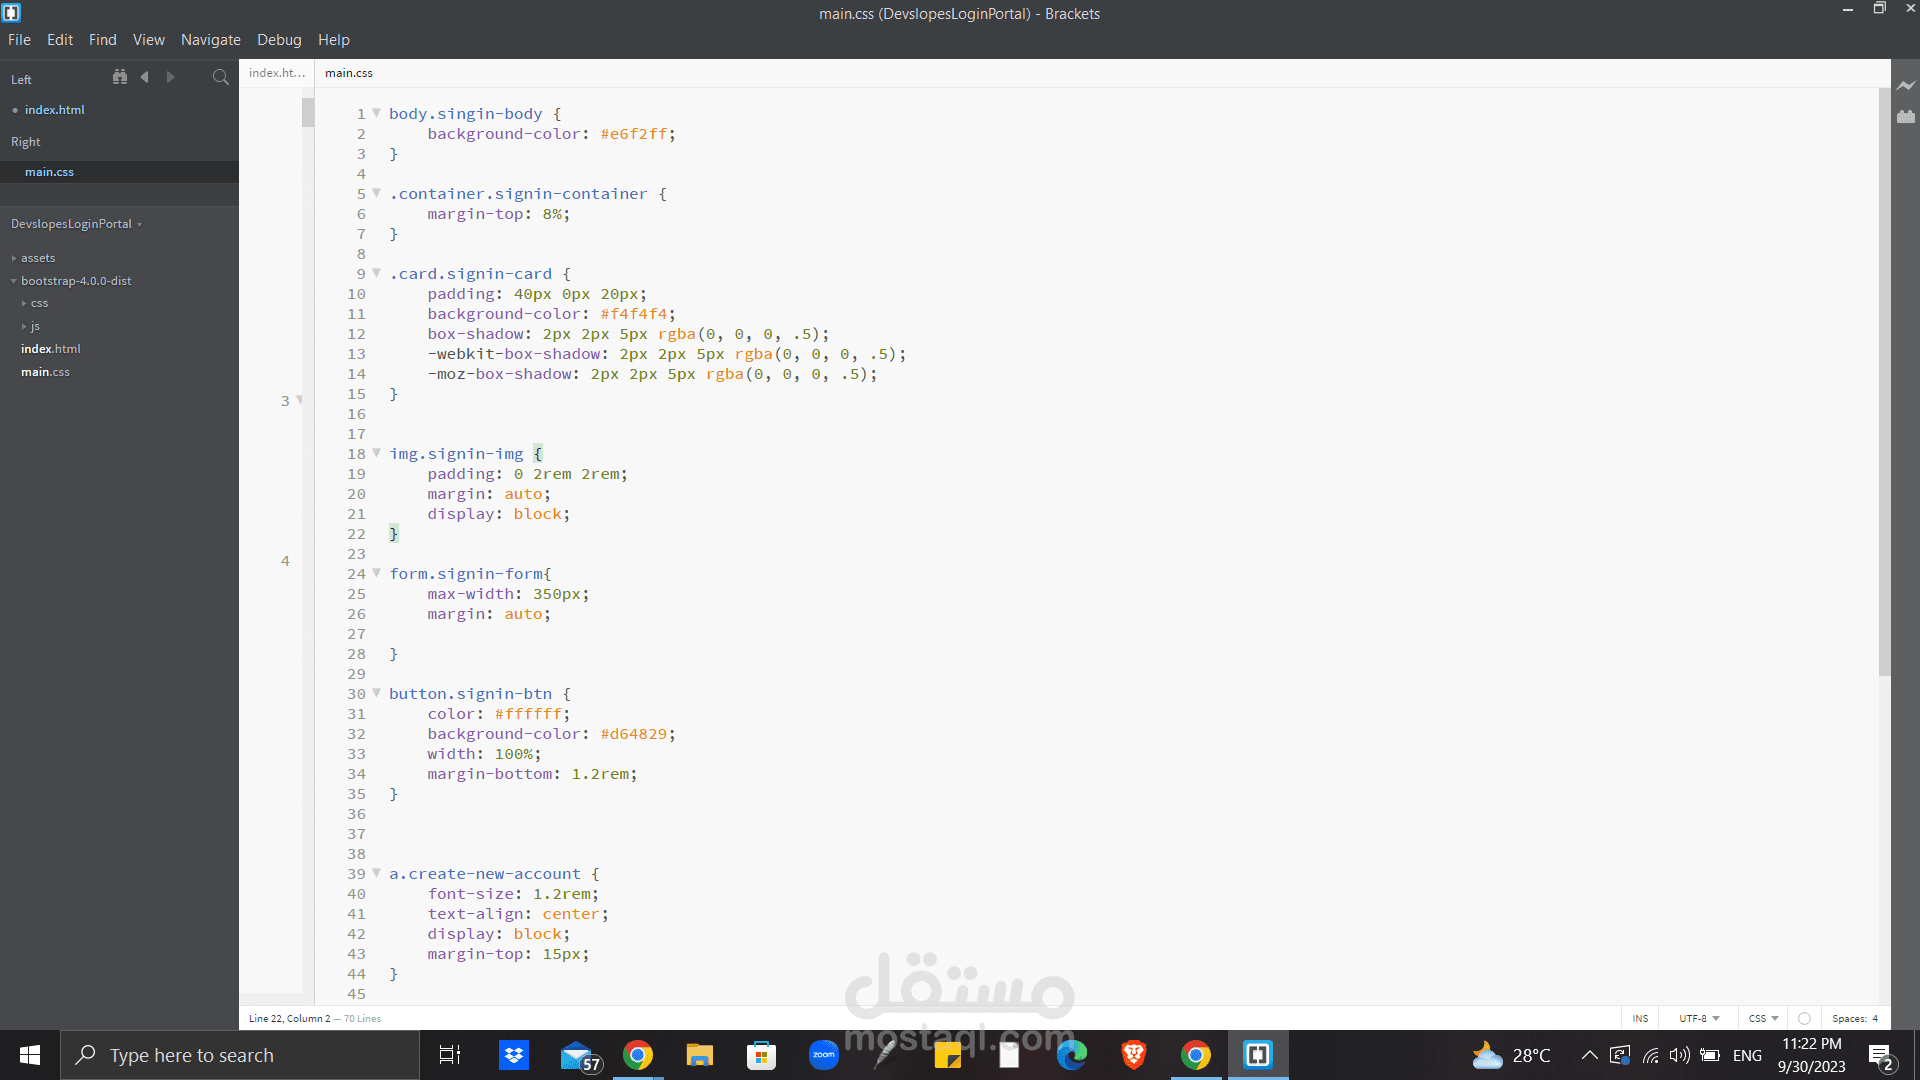Open Brave browser from taskbar
The image size is (1920, 1080).
click(1133, 1055)
